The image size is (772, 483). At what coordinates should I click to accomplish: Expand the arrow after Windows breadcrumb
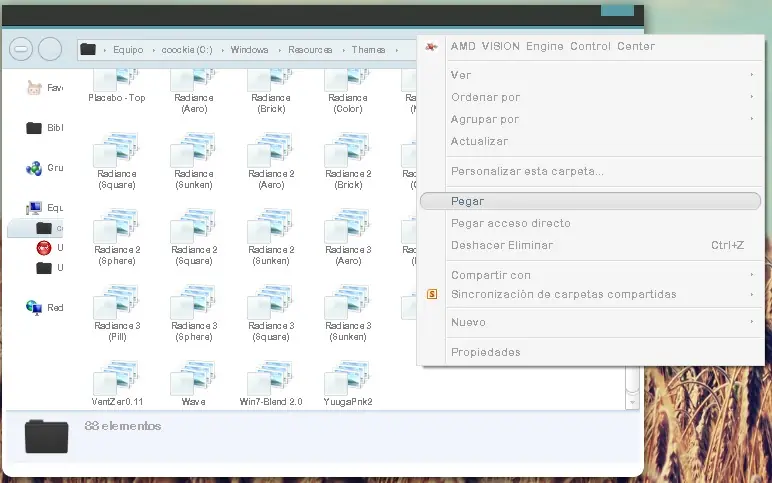pos(279,50)
